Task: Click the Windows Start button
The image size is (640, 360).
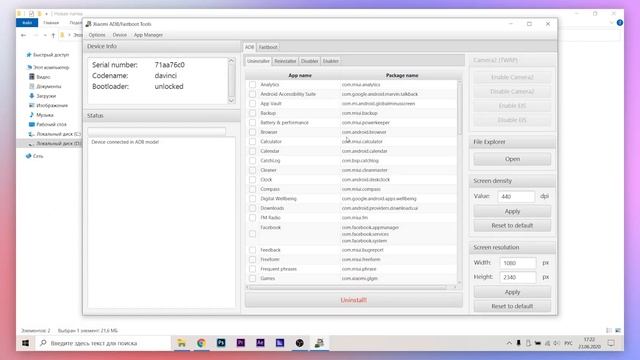Action: point(25,343)
